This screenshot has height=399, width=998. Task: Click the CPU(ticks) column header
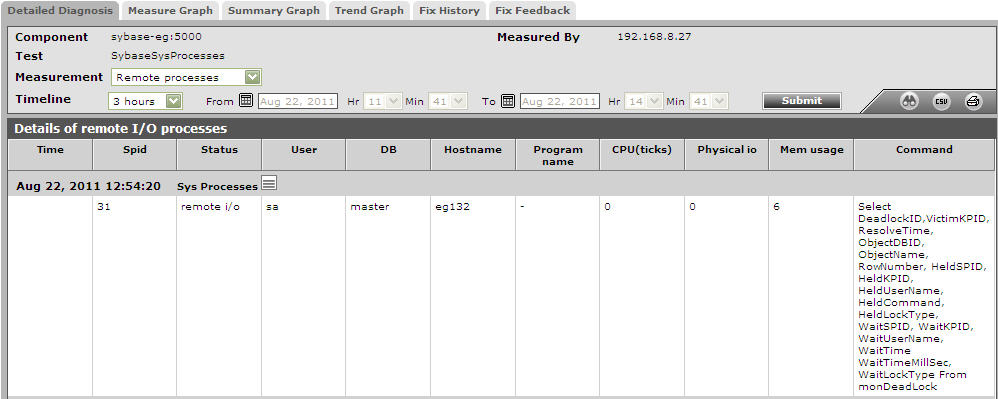click(x=642, y=155)
